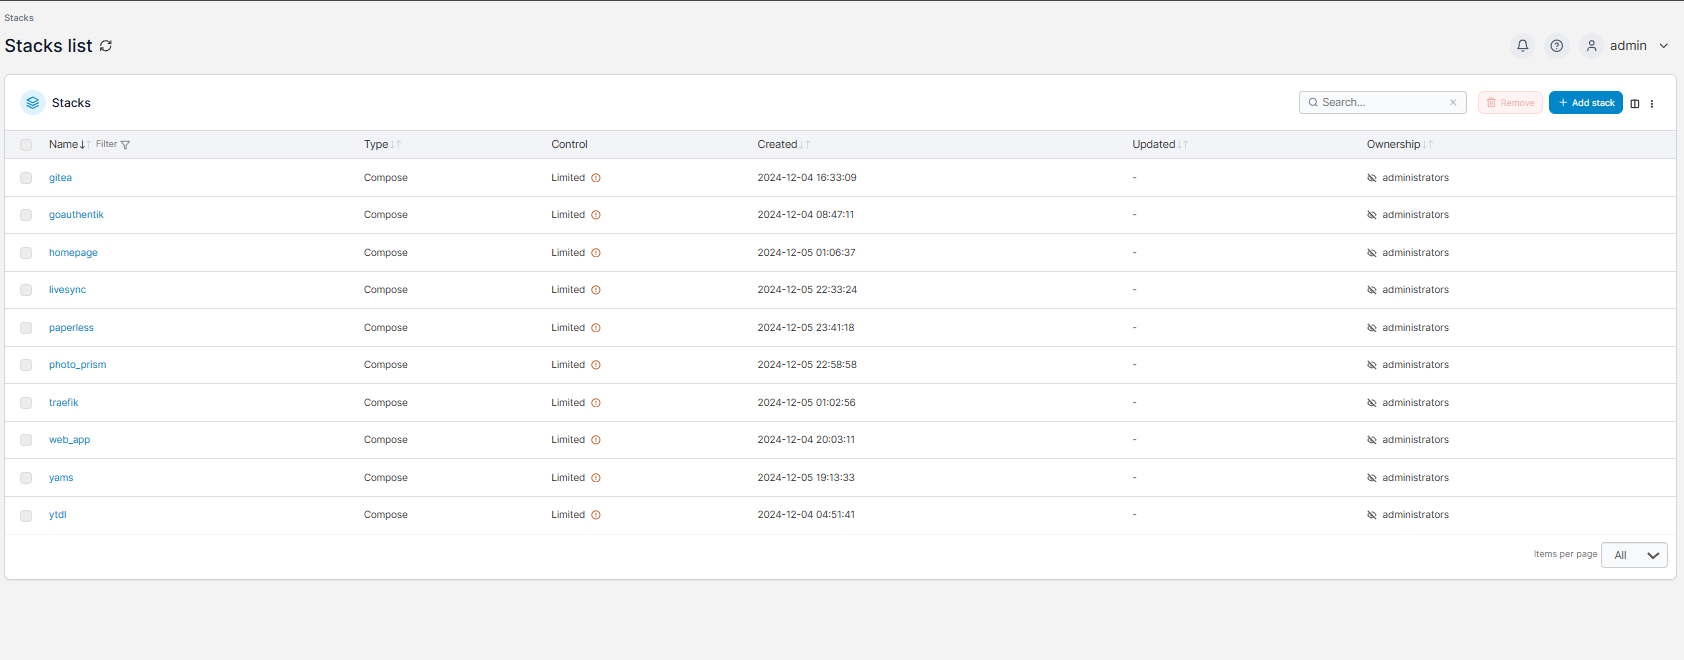Click the Limited info icon for gitea

[596, 178]
